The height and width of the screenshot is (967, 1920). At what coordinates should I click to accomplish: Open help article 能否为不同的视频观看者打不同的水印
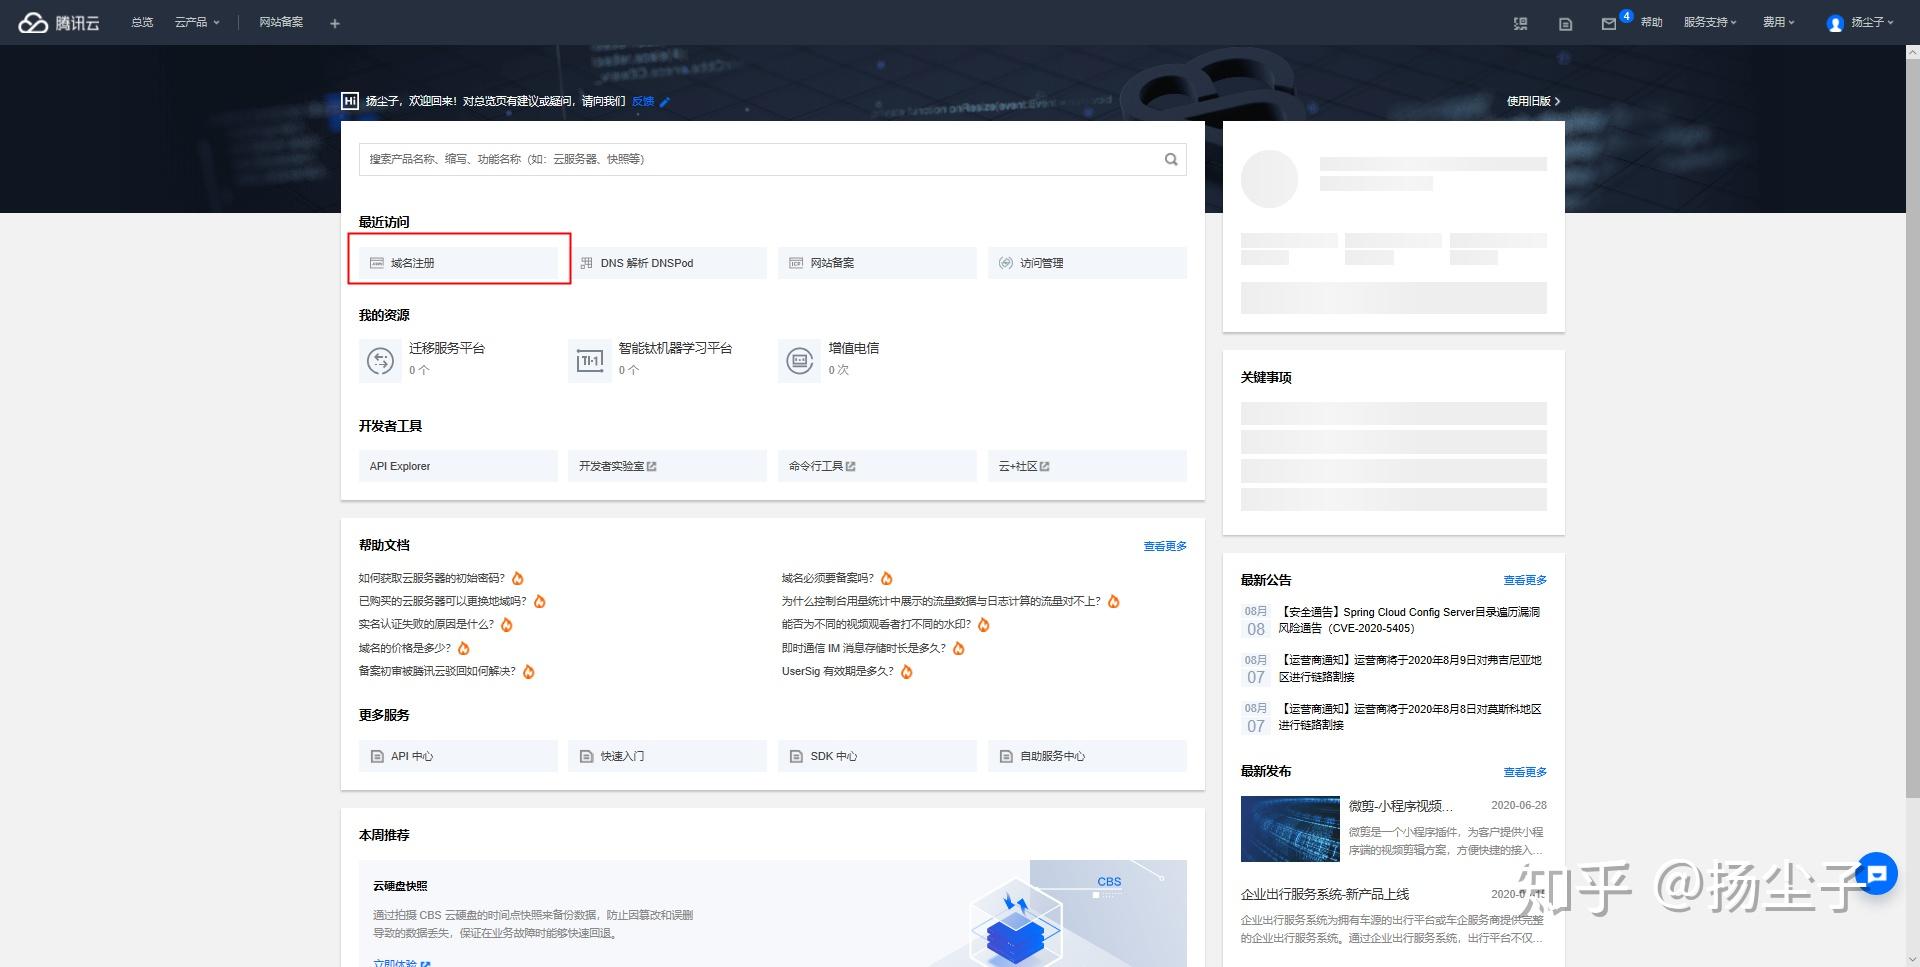876,624
